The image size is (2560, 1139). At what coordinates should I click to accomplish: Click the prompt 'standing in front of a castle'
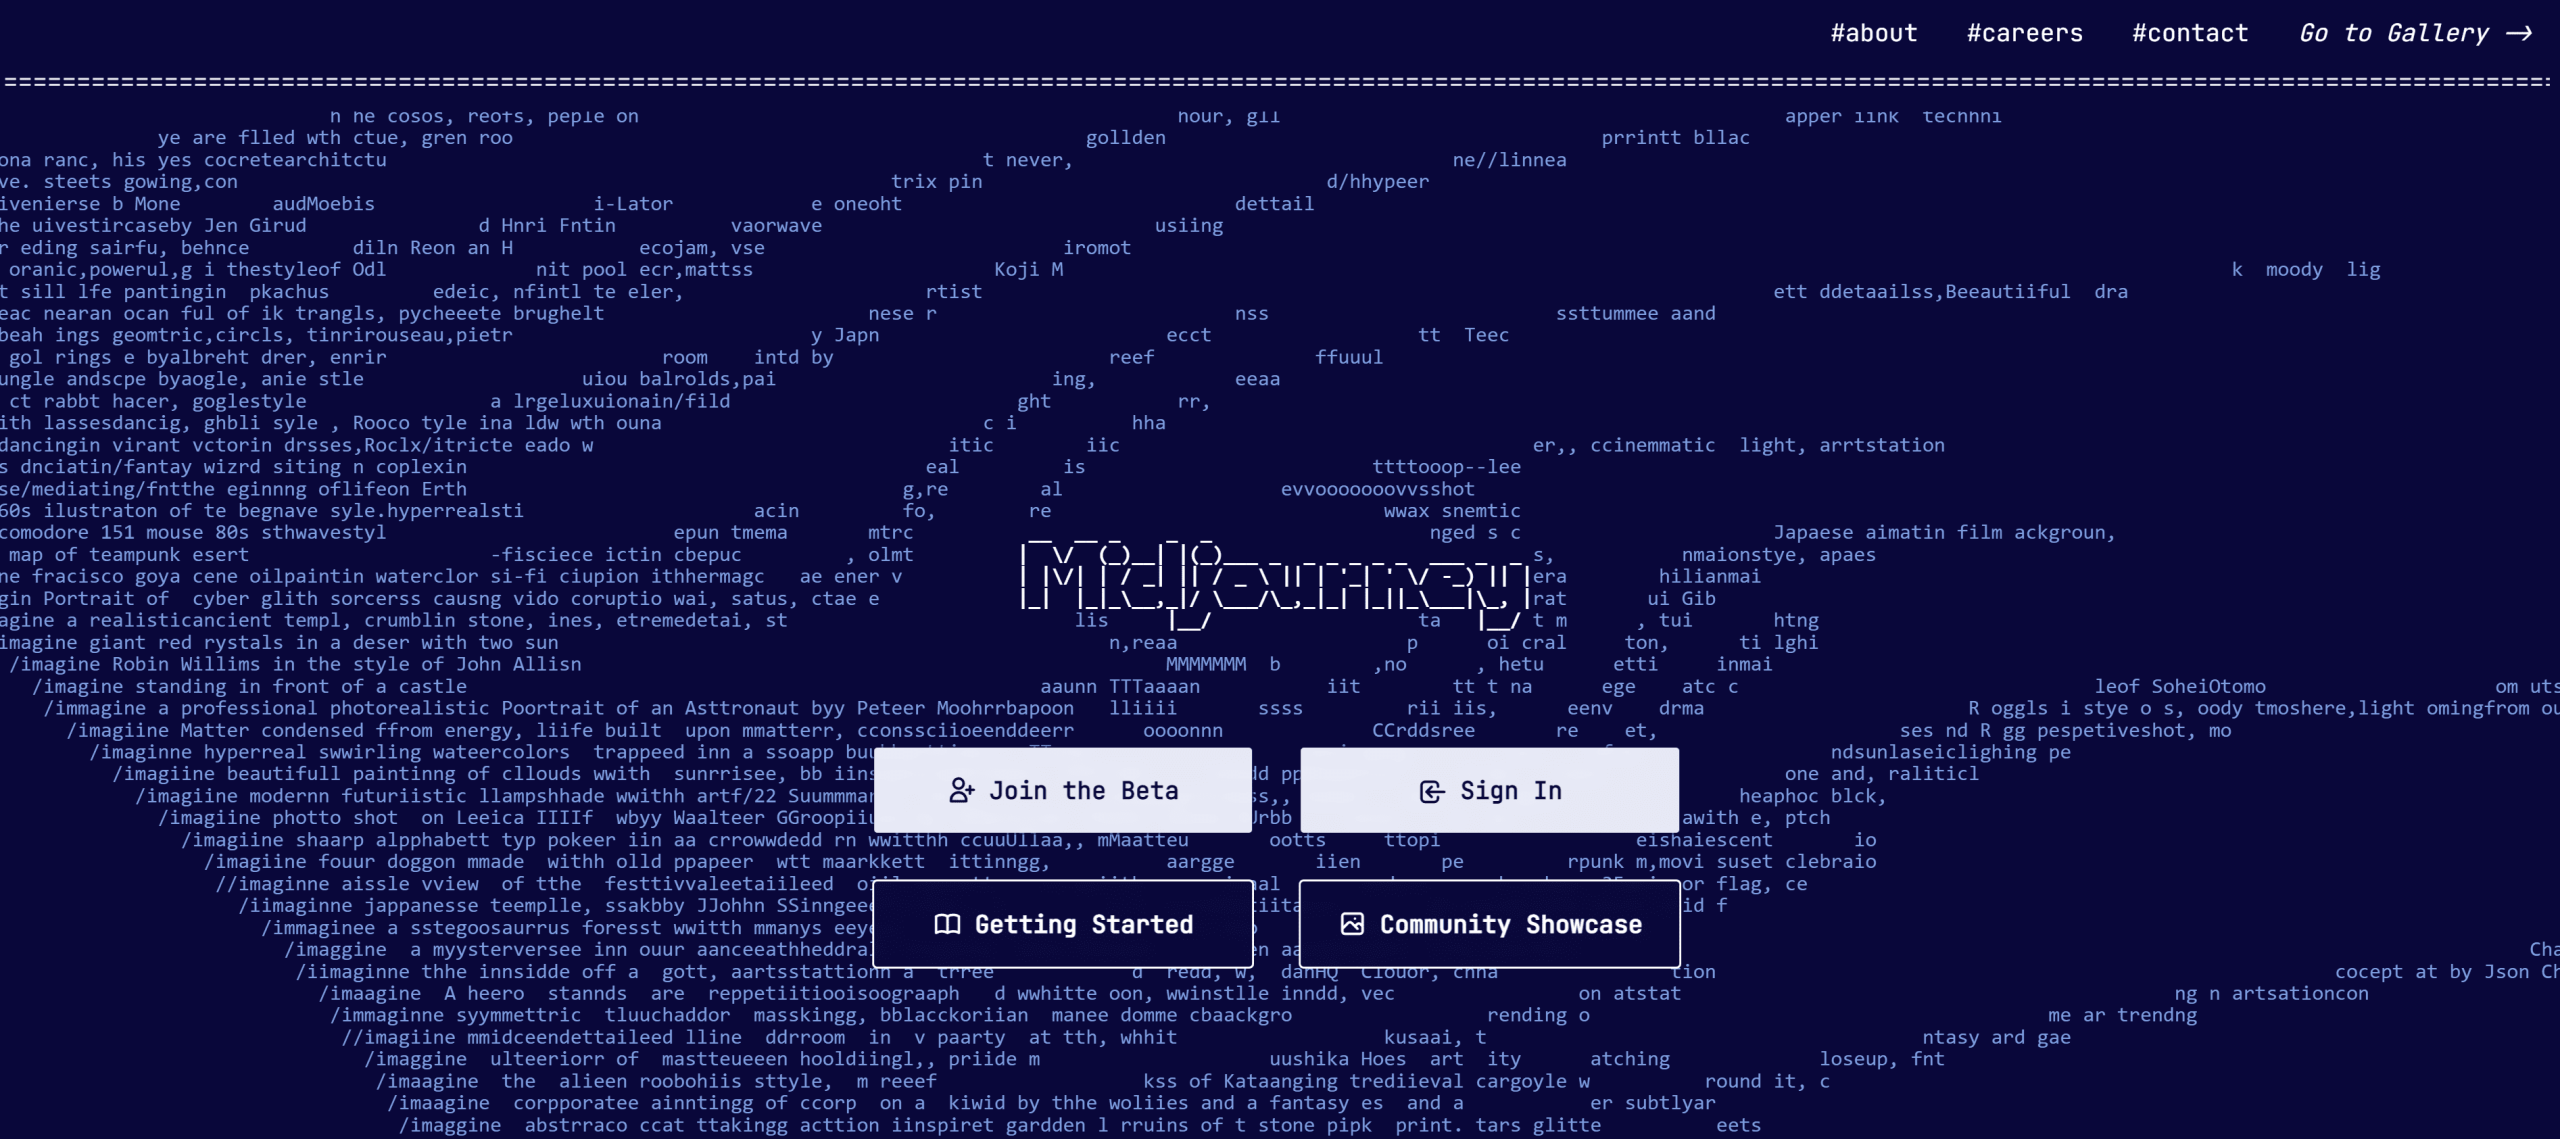coord(249,686)
